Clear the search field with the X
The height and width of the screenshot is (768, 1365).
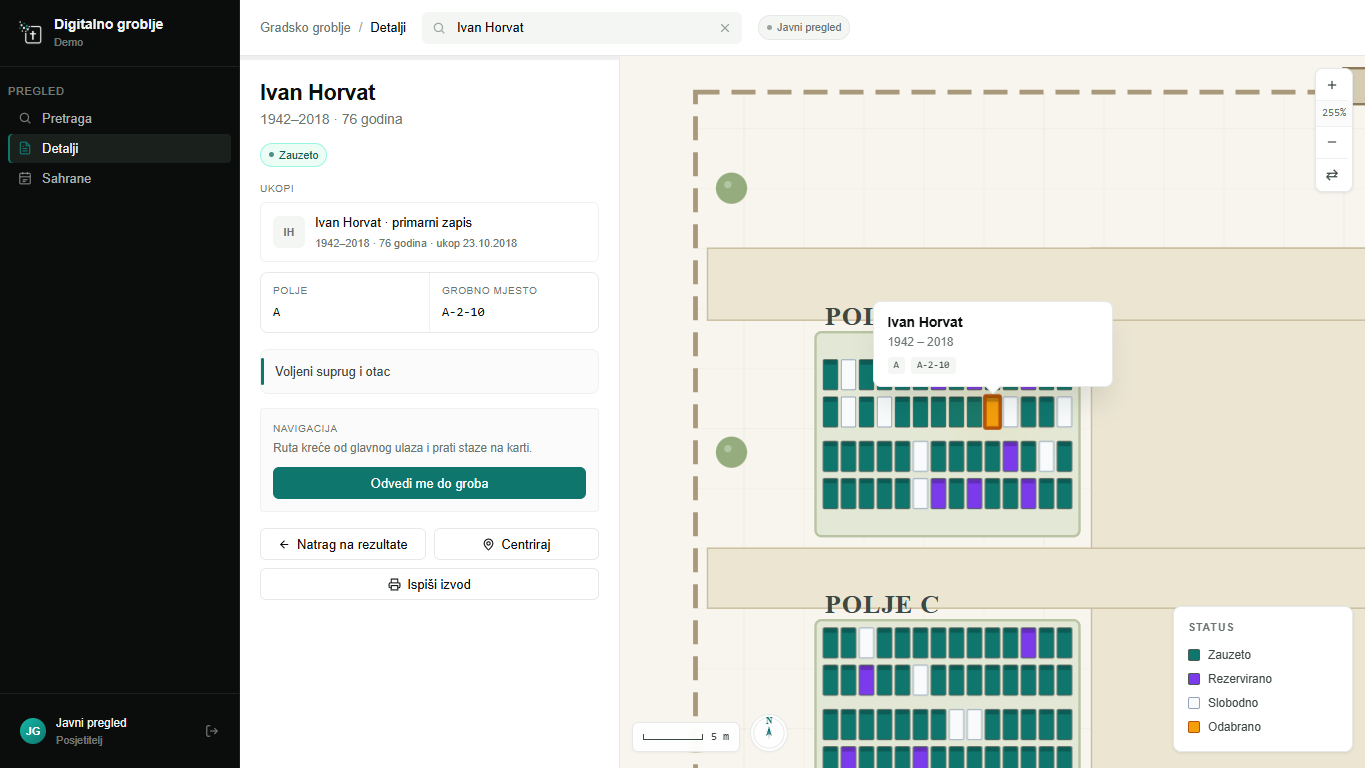725,28
